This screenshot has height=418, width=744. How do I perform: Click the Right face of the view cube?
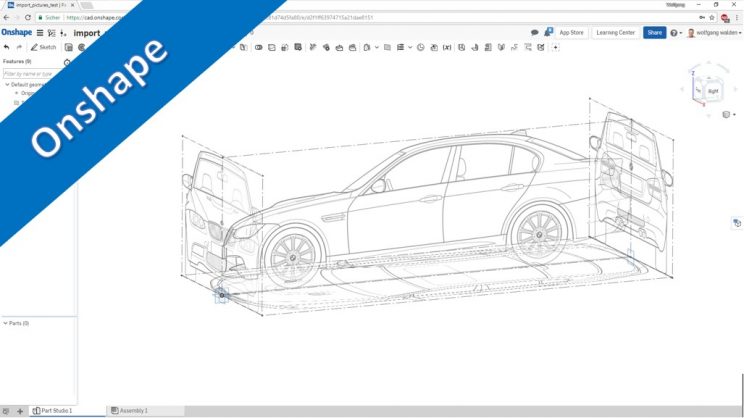tap(713, 91)
